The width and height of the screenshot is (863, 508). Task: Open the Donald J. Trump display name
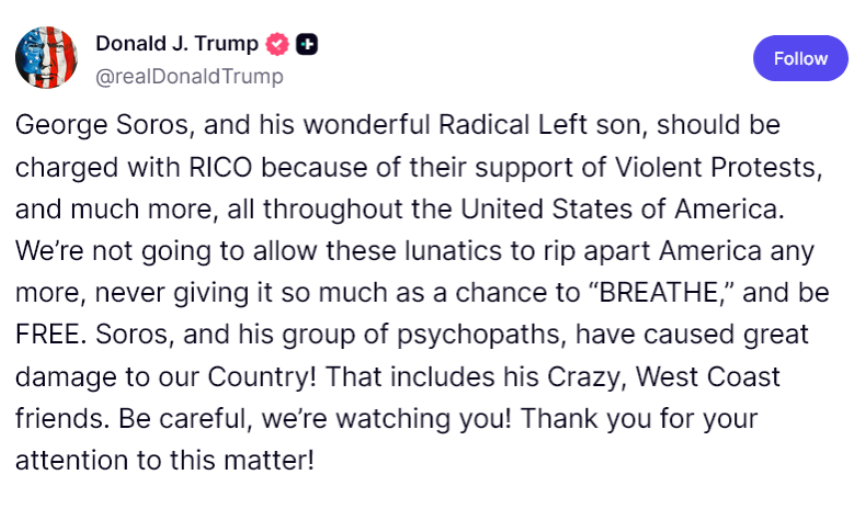pyautogui.click(x=177, y=44)
